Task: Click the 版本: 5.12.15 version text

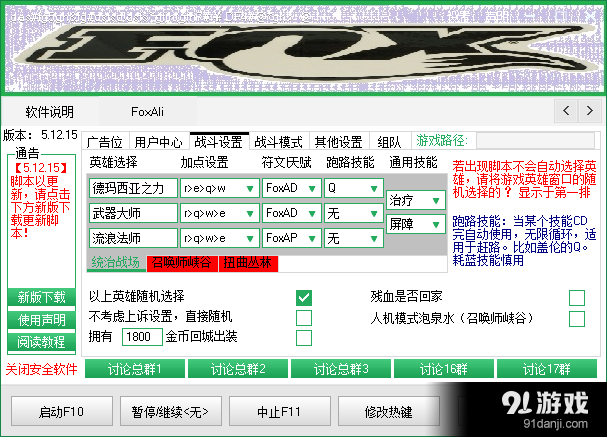Action: click(x=40, y=135)
